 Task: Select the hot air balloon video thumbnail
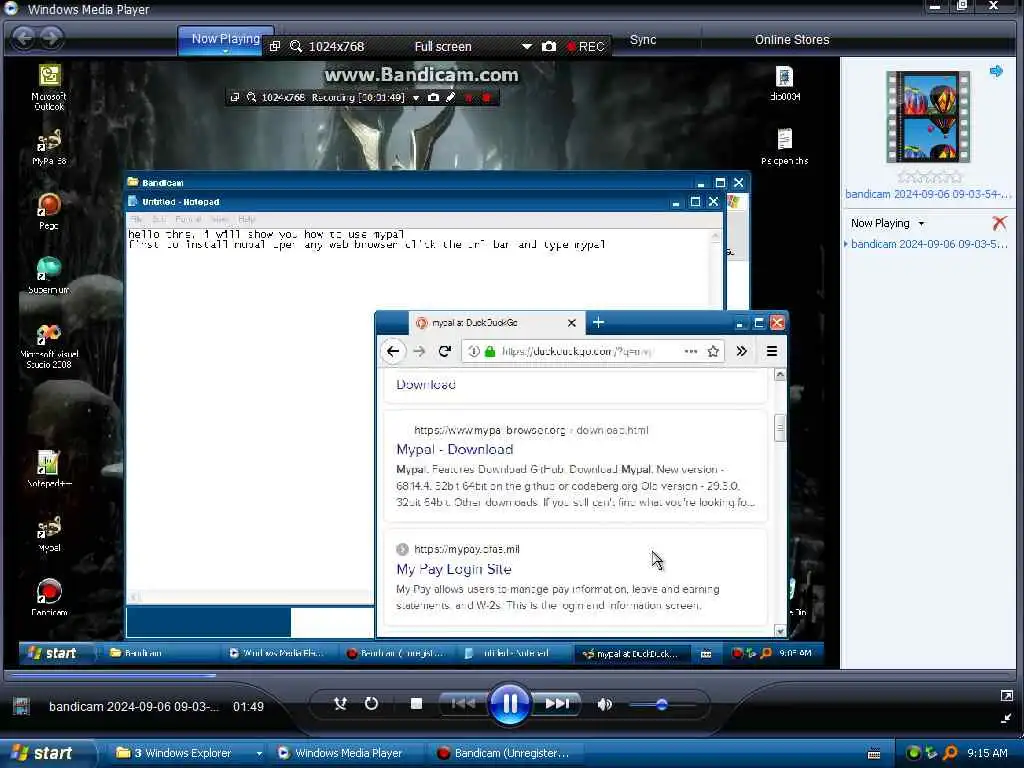[x=928, y=117]
